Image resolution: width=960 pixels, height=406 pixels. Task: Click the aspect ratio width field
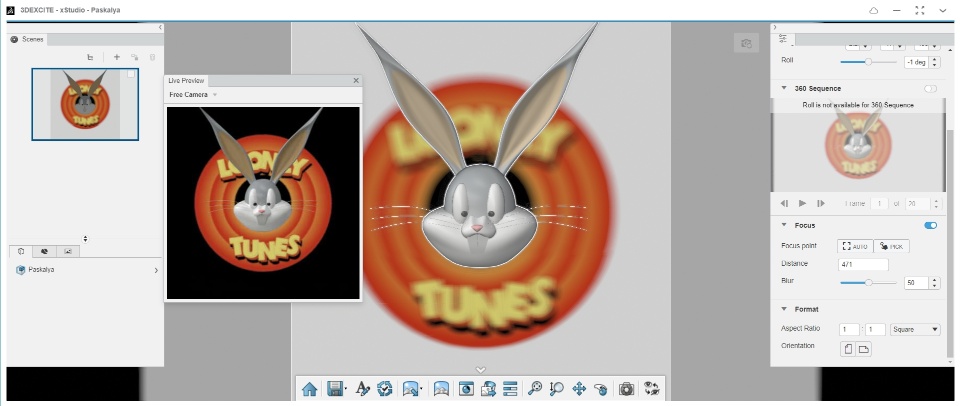click(x=850, y=329)
